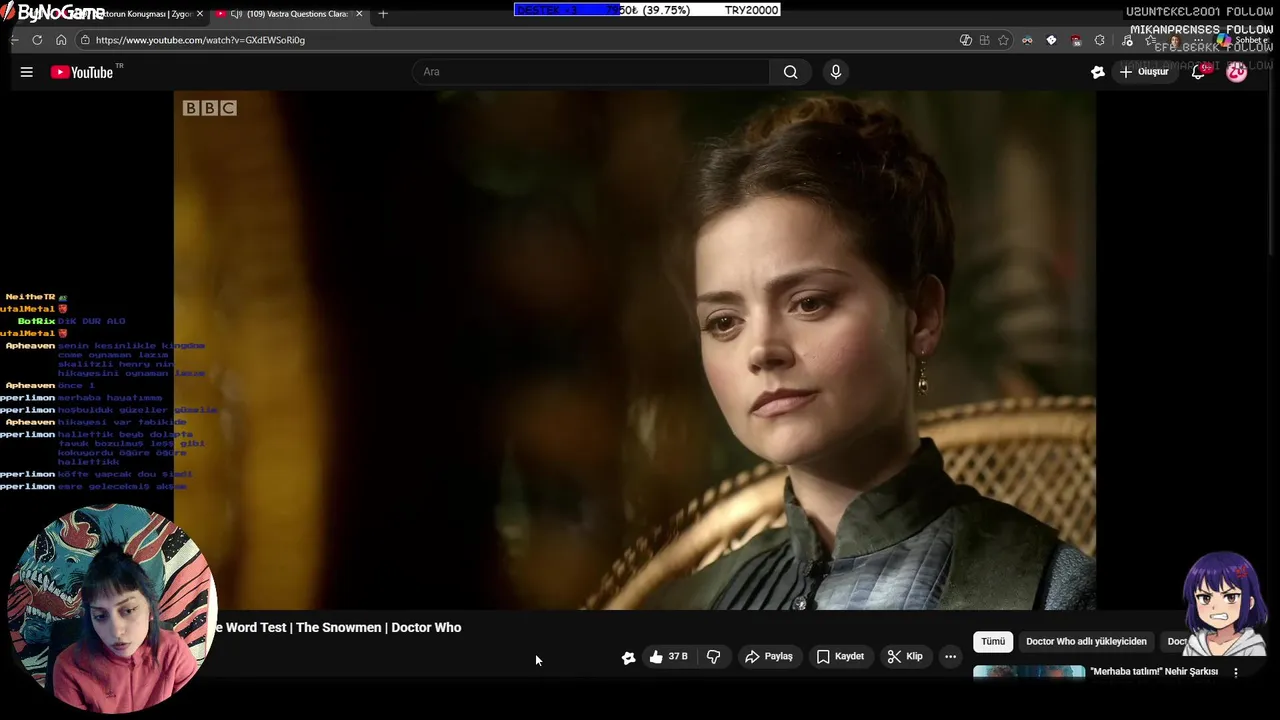Open the media control music icon
Viewport: 1280px width, 720px height.
pyautogui.click(x=1127, y=40)
